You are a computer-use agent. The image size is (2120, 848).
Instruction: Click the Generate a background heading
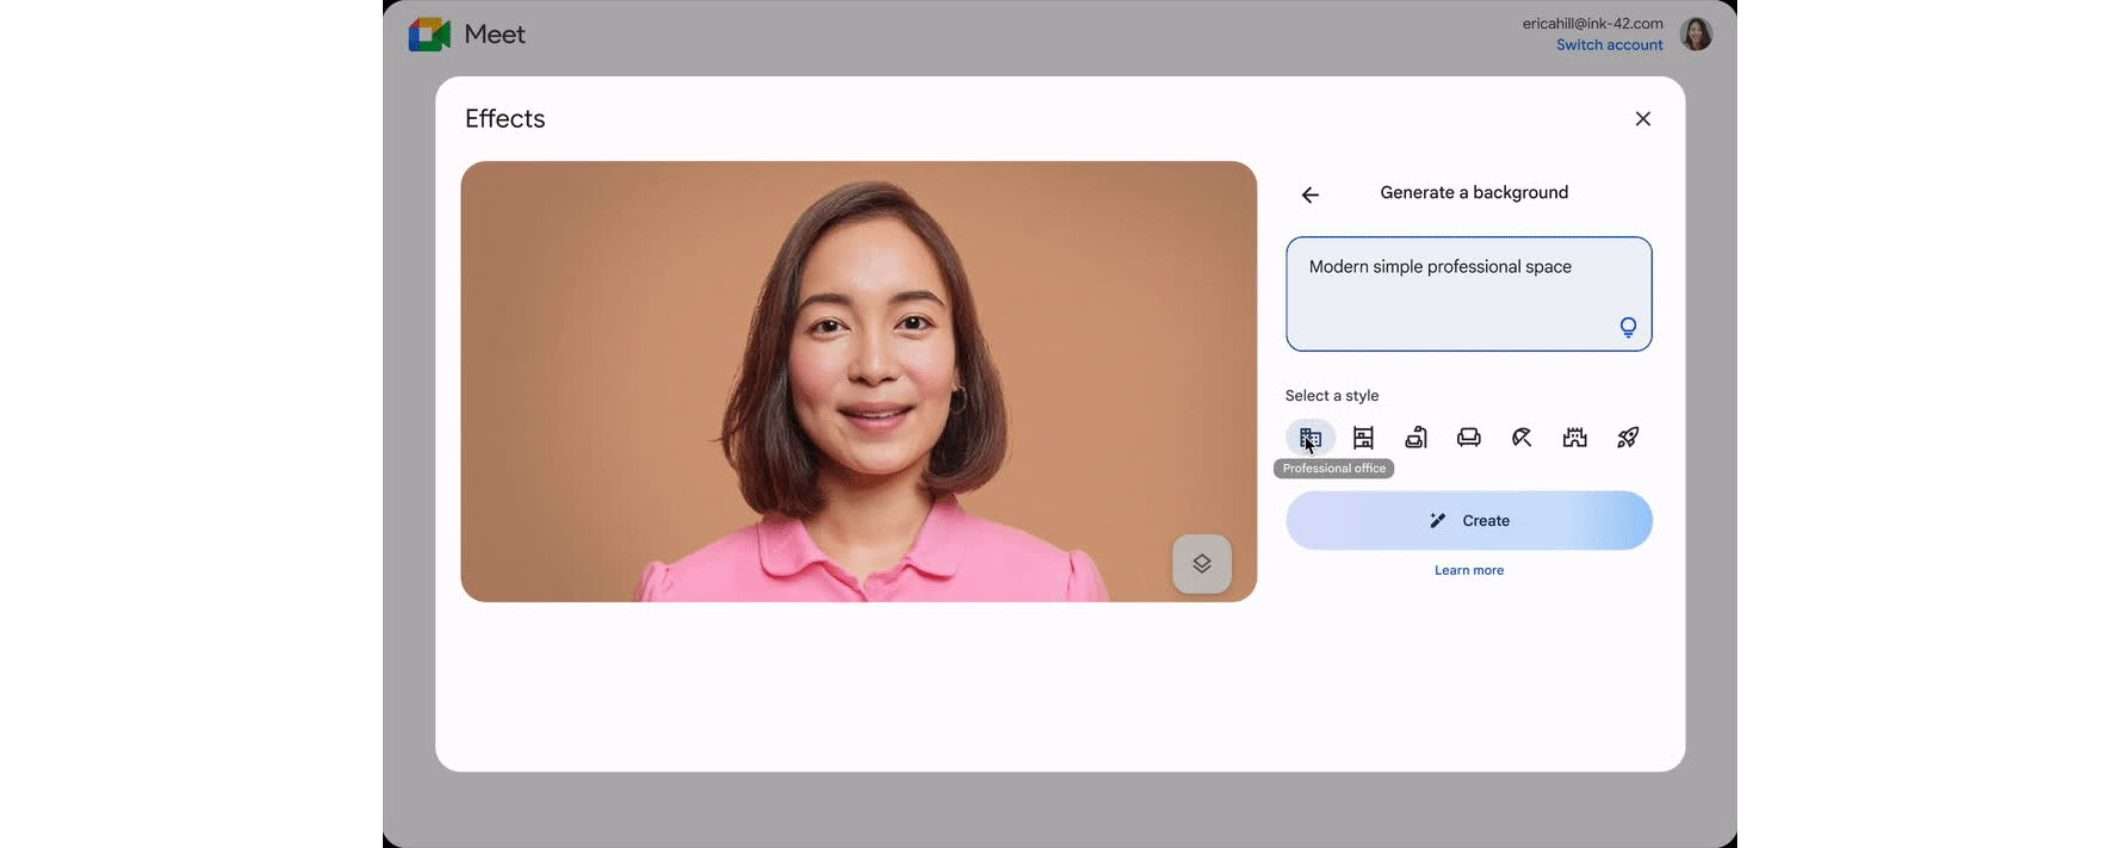coord(1474,192)
